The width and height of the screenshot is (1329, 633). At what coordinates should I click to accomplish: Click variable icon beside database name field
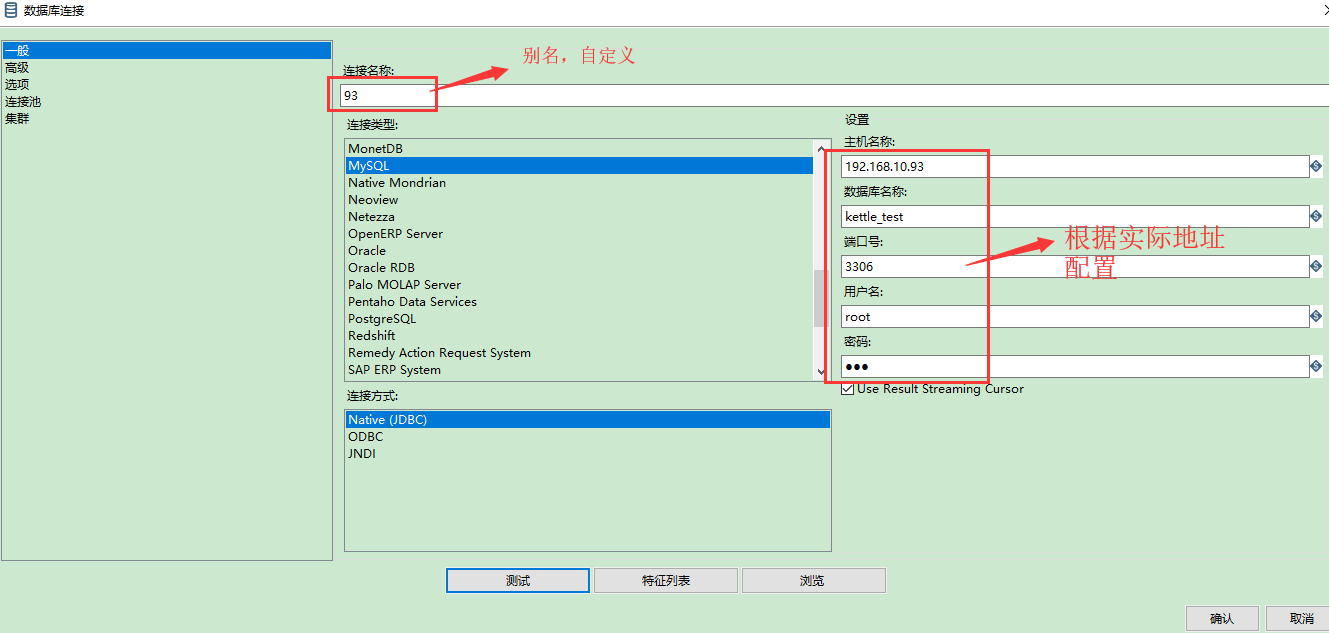click(1316, 216)
